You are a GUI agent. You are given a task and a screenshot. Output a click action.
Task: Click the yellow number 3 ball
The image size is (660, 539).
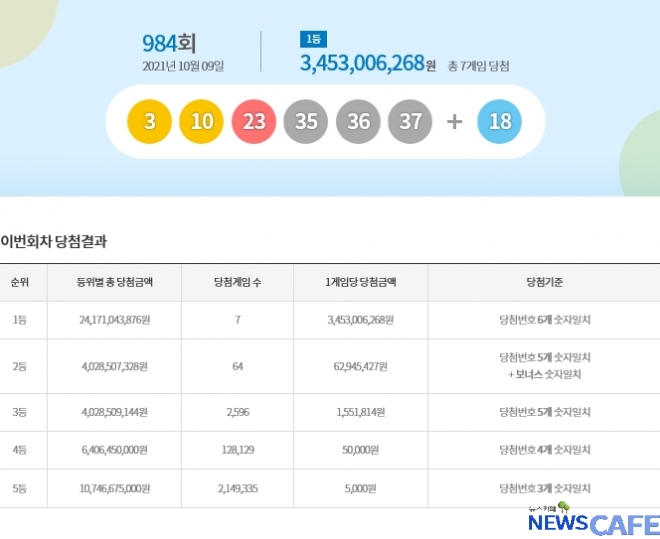150,122
